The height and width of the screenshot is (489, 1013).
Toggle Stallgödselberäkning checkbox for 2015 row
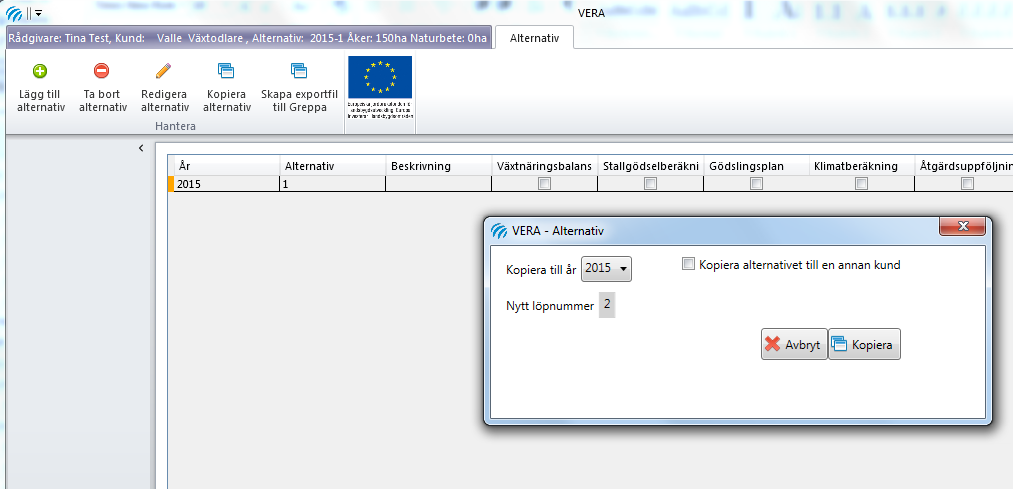click(651, 184)
